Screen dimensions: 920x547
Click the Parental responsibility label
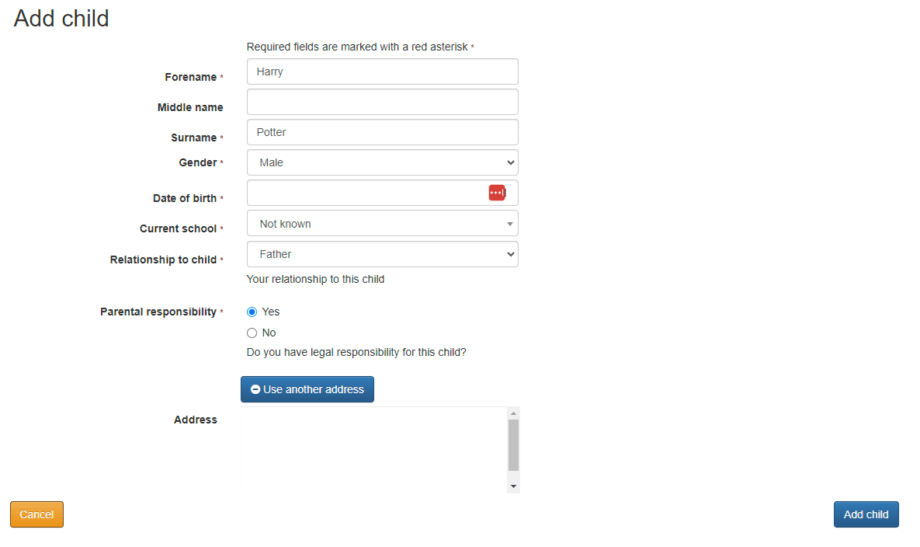pyautogui.click(x=158, y=312)
